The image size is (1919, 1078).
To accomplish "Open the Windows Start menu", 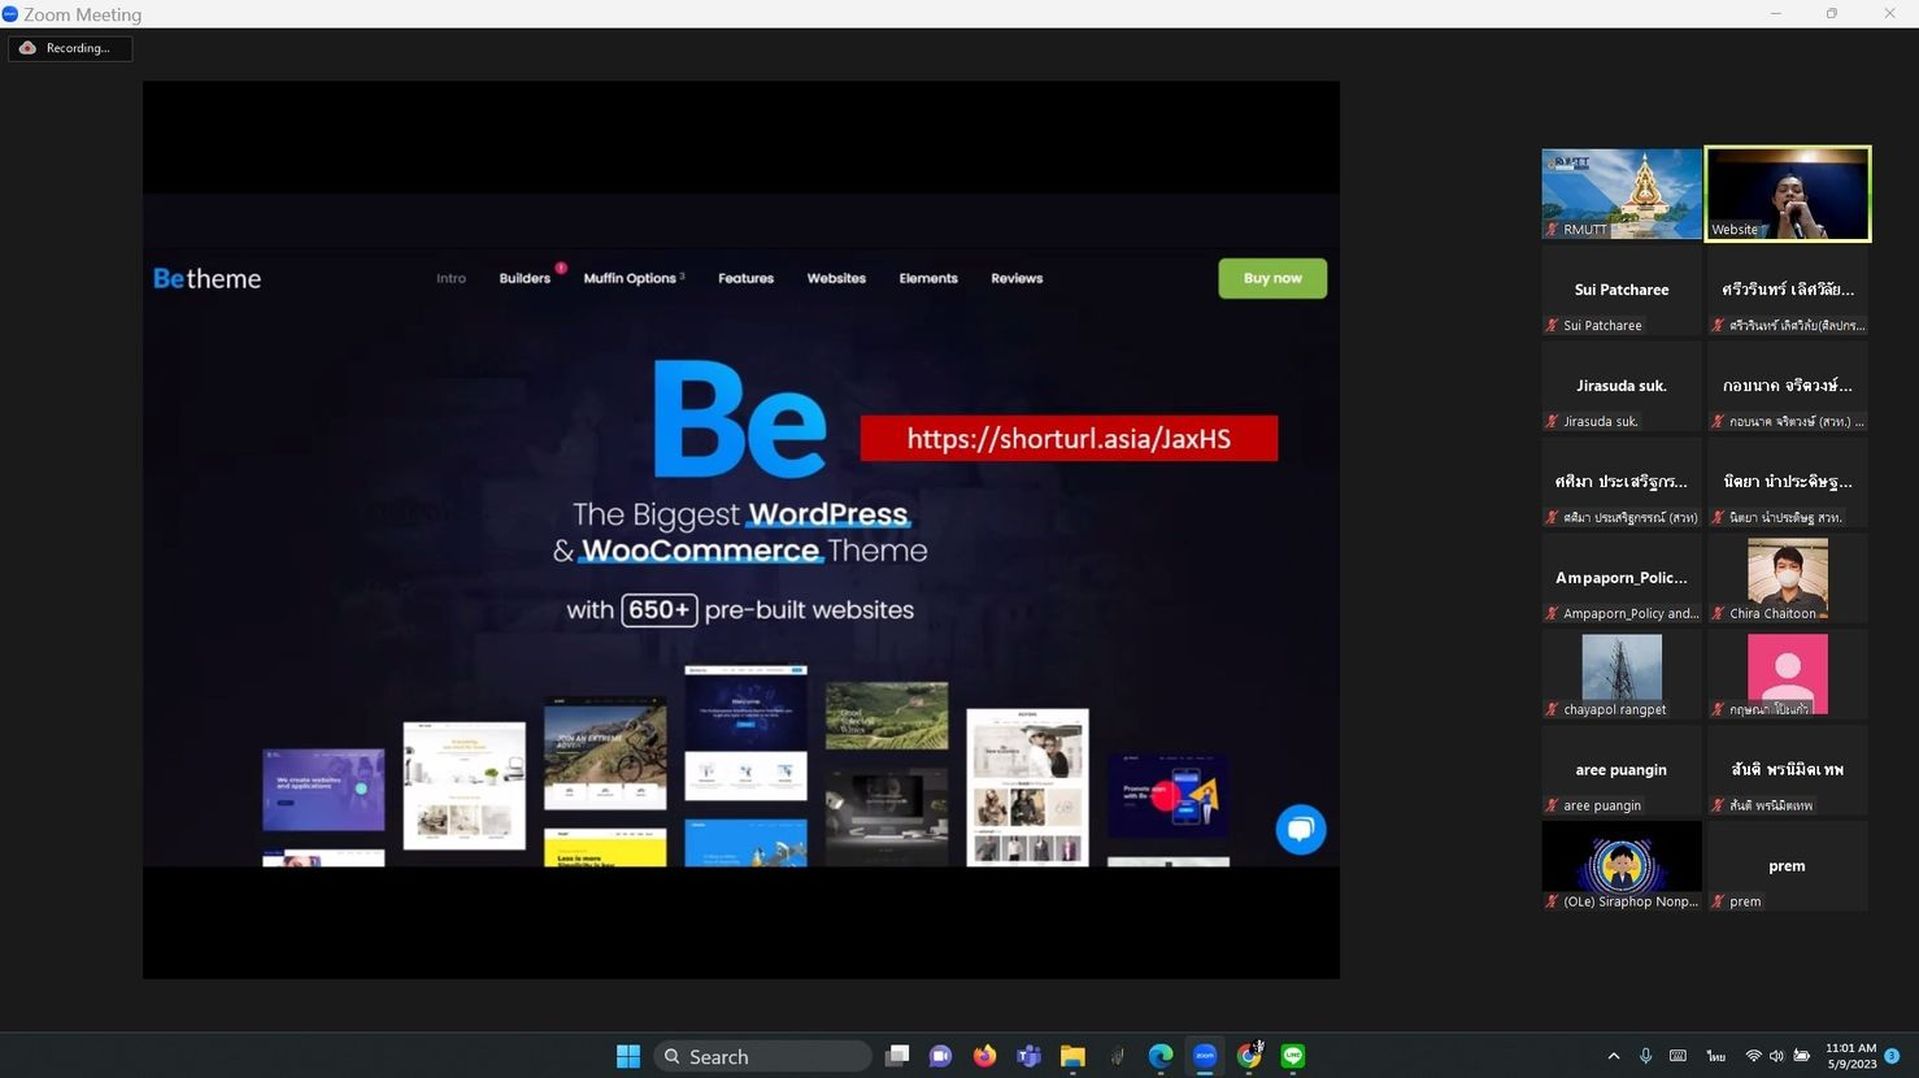I will point(628,1056).
